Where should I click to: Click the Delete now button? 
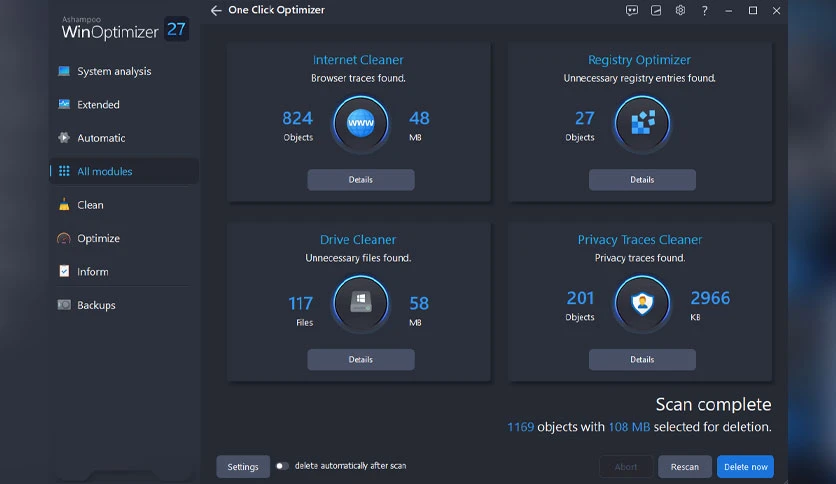(745, 466)
